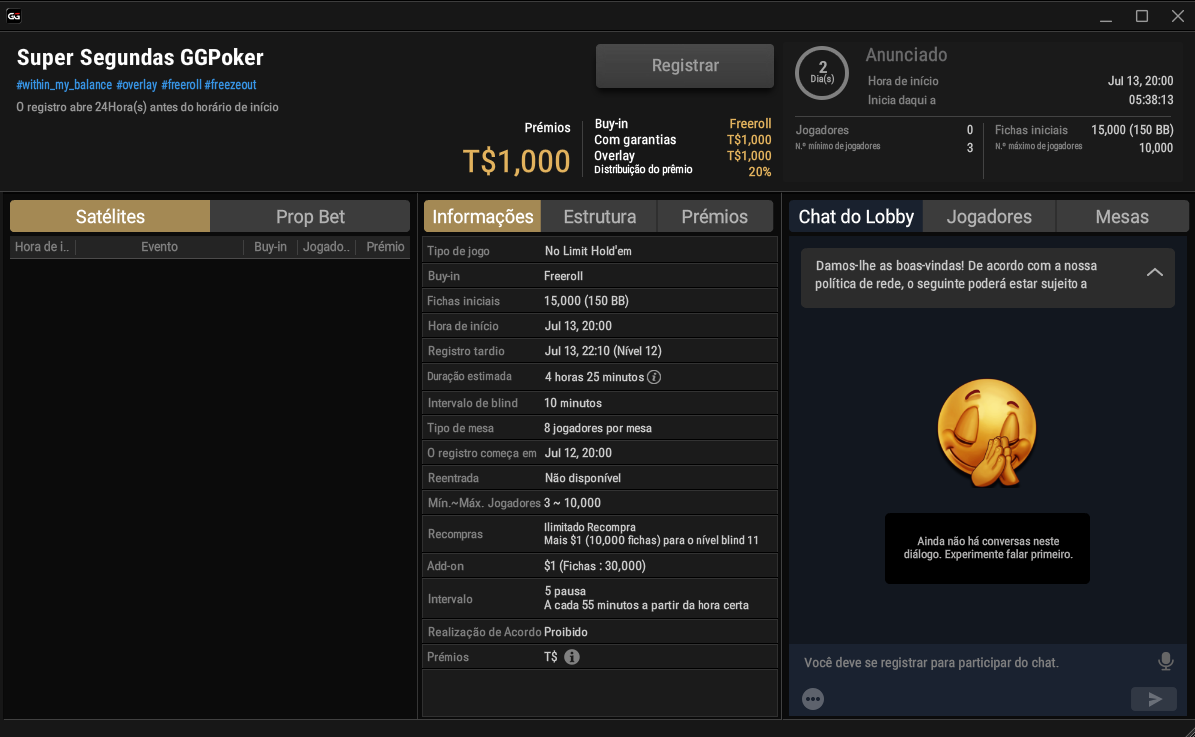Select the Prop Bet tab
Screen dimensions: 1195x737
point(310,216)
